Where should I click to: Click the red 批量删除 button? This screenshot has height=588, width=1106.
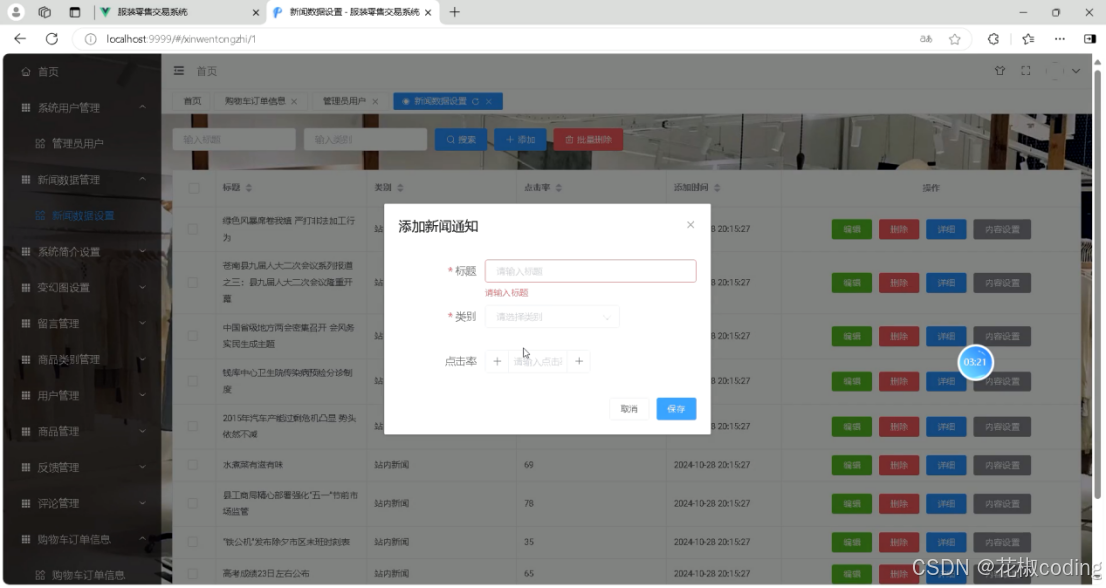pos(589,138)
